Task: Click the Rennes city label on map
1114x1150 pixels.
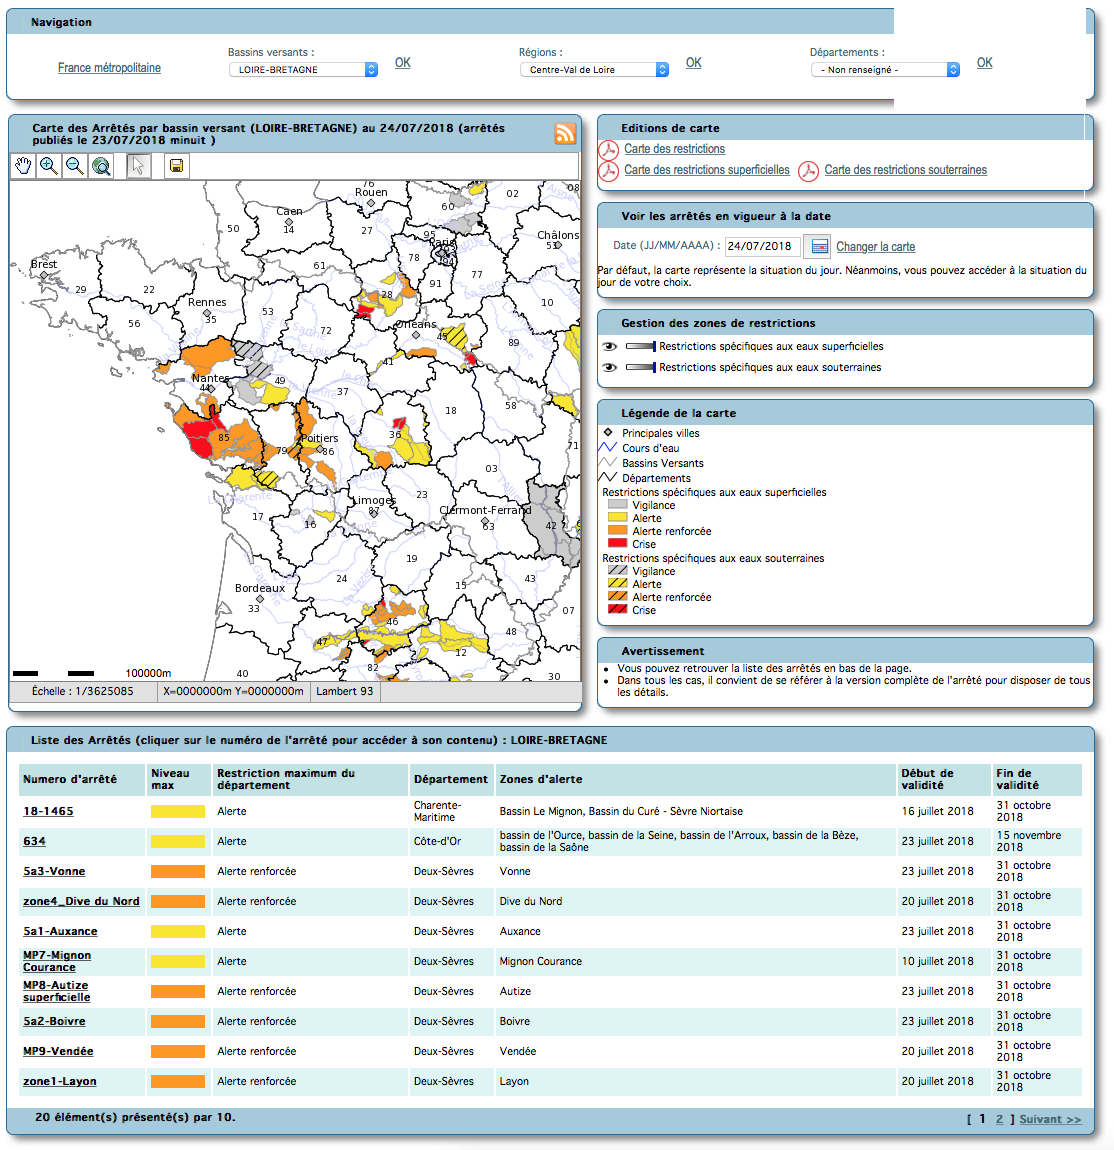Action: (207, 302)
